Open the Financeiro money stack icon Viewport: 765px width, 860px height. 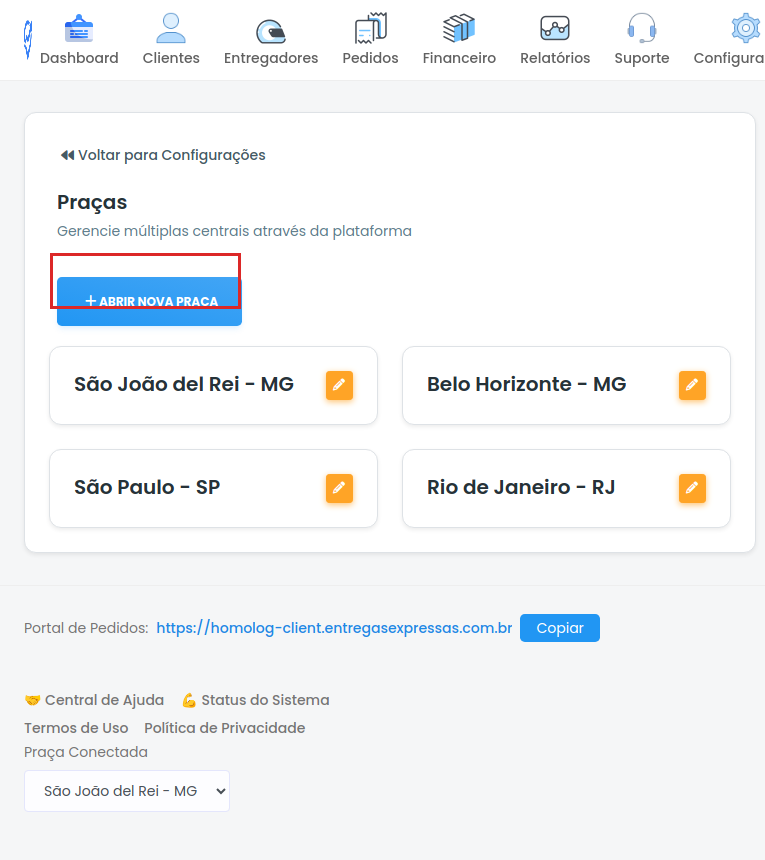[x=459, y=28]
